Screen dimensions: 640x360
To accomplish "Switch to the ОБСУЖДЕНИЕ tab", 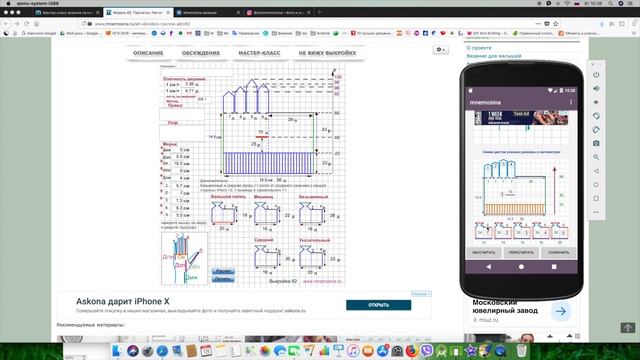I will tap(201, 53).
